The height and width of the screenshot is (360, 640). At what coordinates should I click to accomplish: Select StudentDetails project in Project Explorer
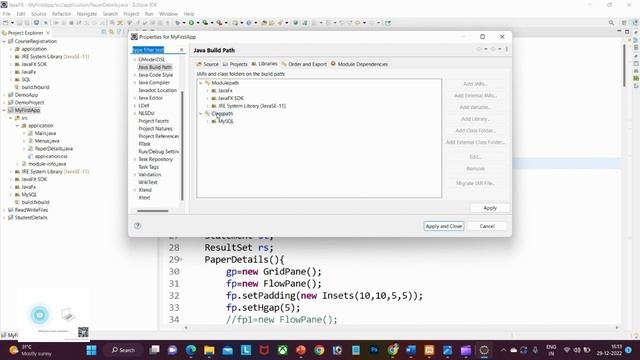tap(31, 218)
